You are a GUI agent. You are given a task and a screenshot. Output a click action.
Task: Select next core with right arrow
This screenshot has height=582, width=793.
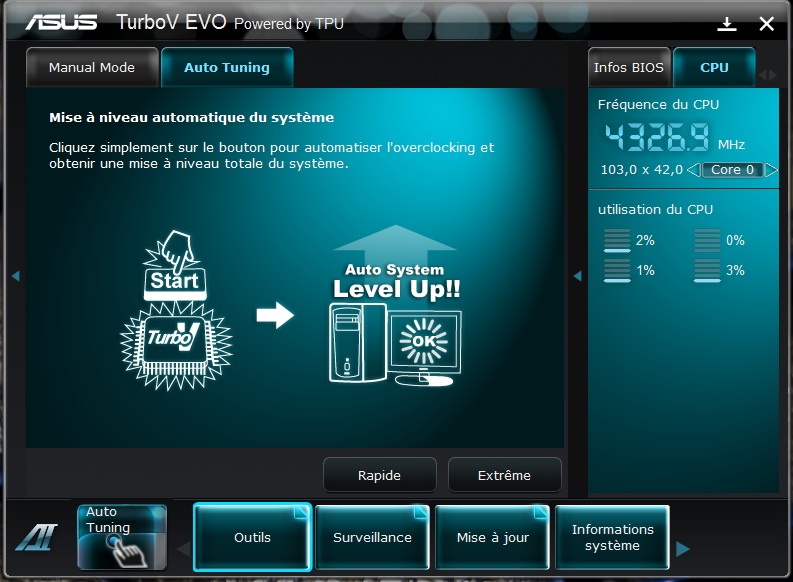[x=771, y=170]
